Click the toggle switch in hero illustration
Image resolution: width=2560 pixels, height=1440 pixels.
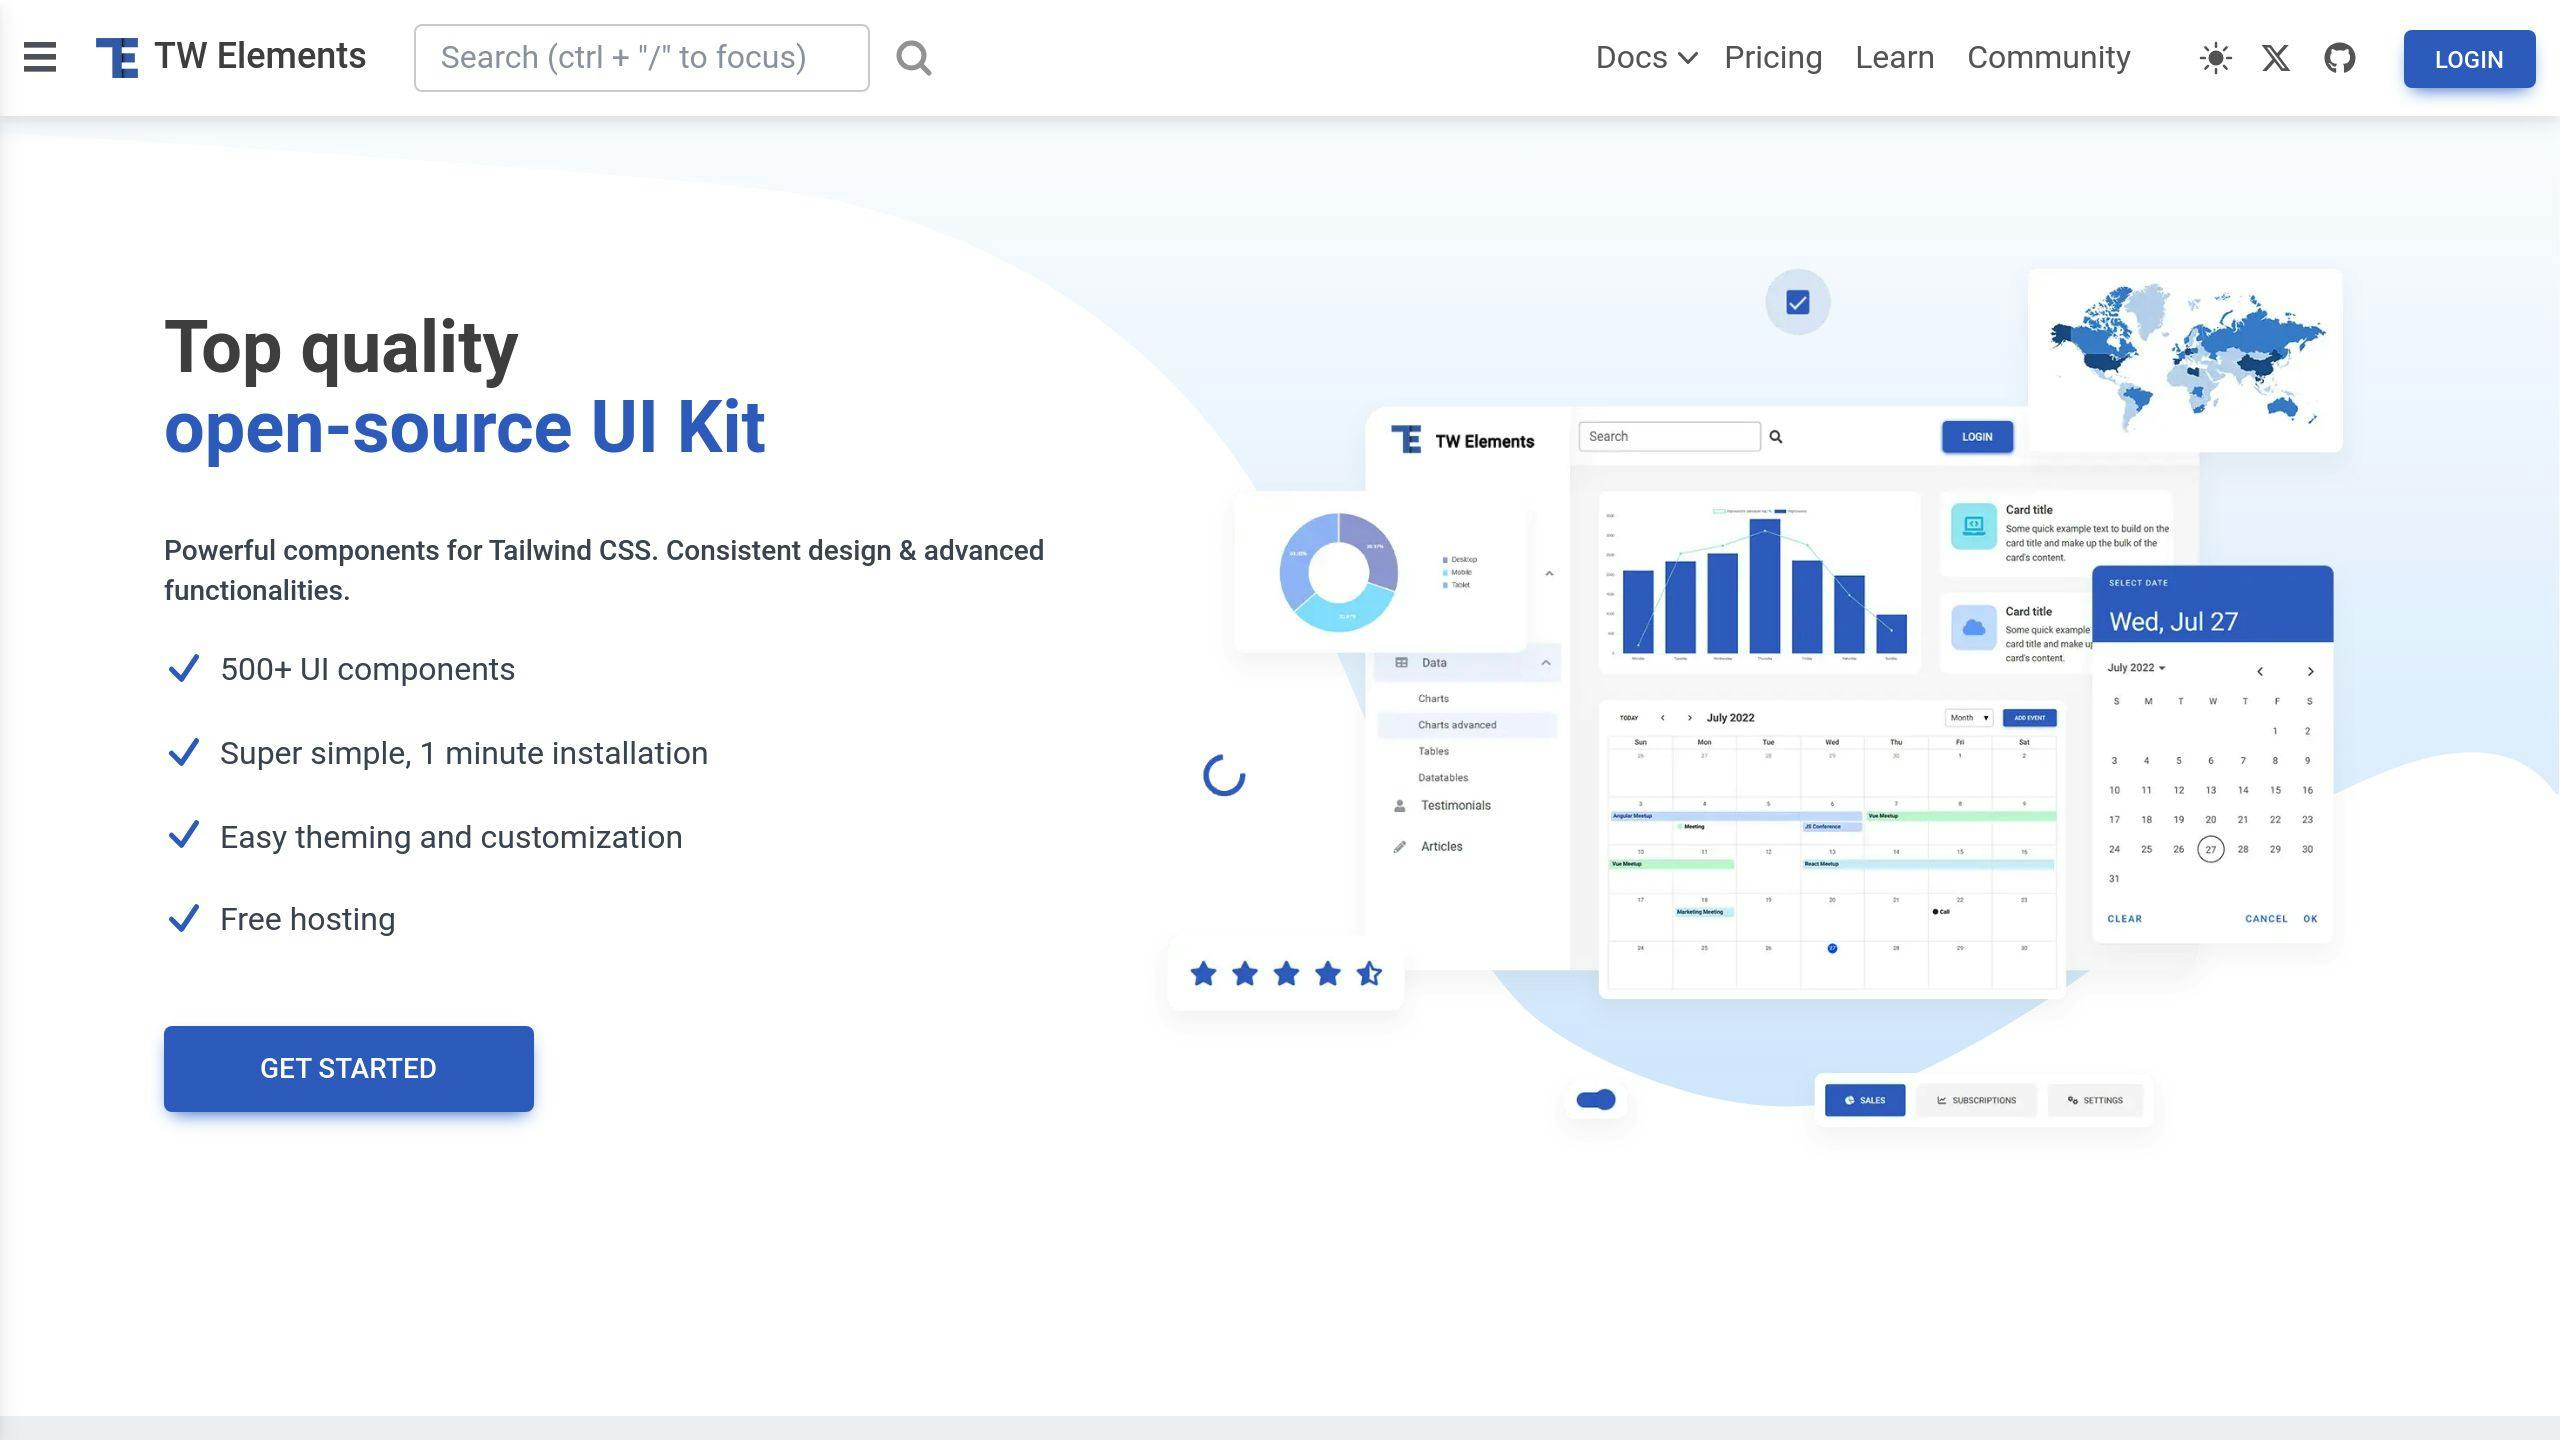(x=1596, y=1100)
